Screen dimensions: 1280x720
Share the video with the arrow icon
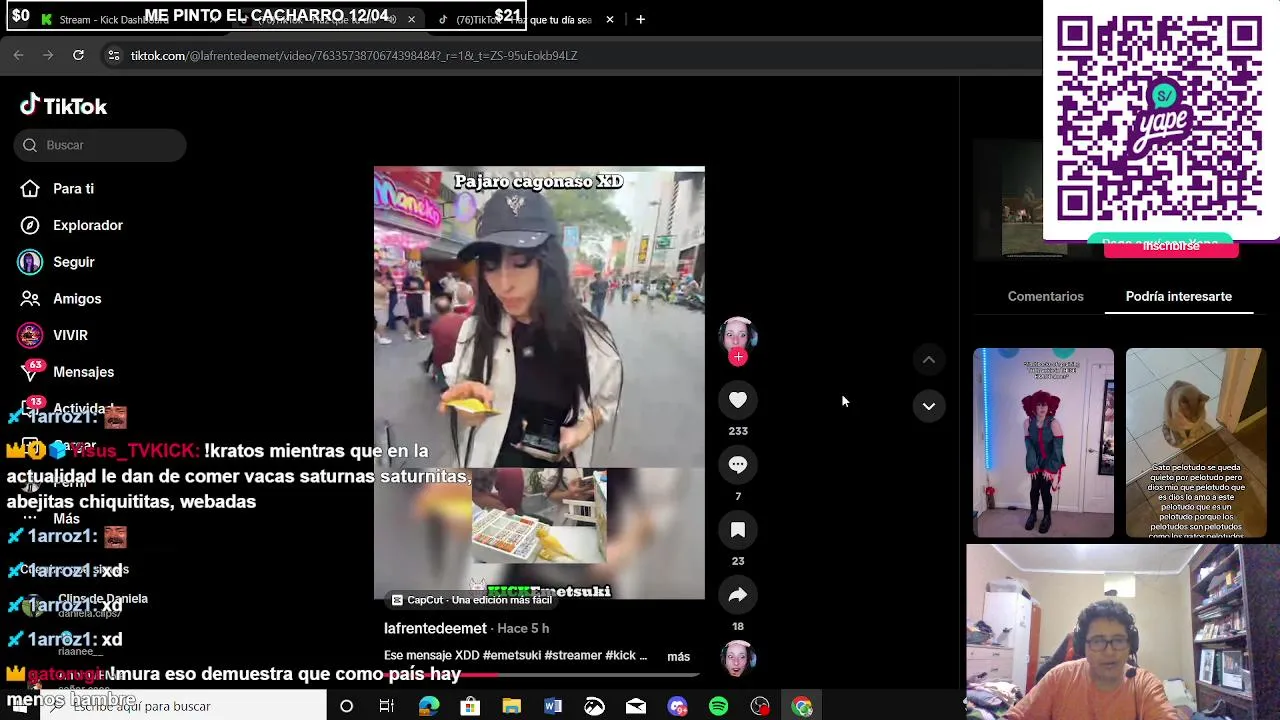click(x=738, y=595)
